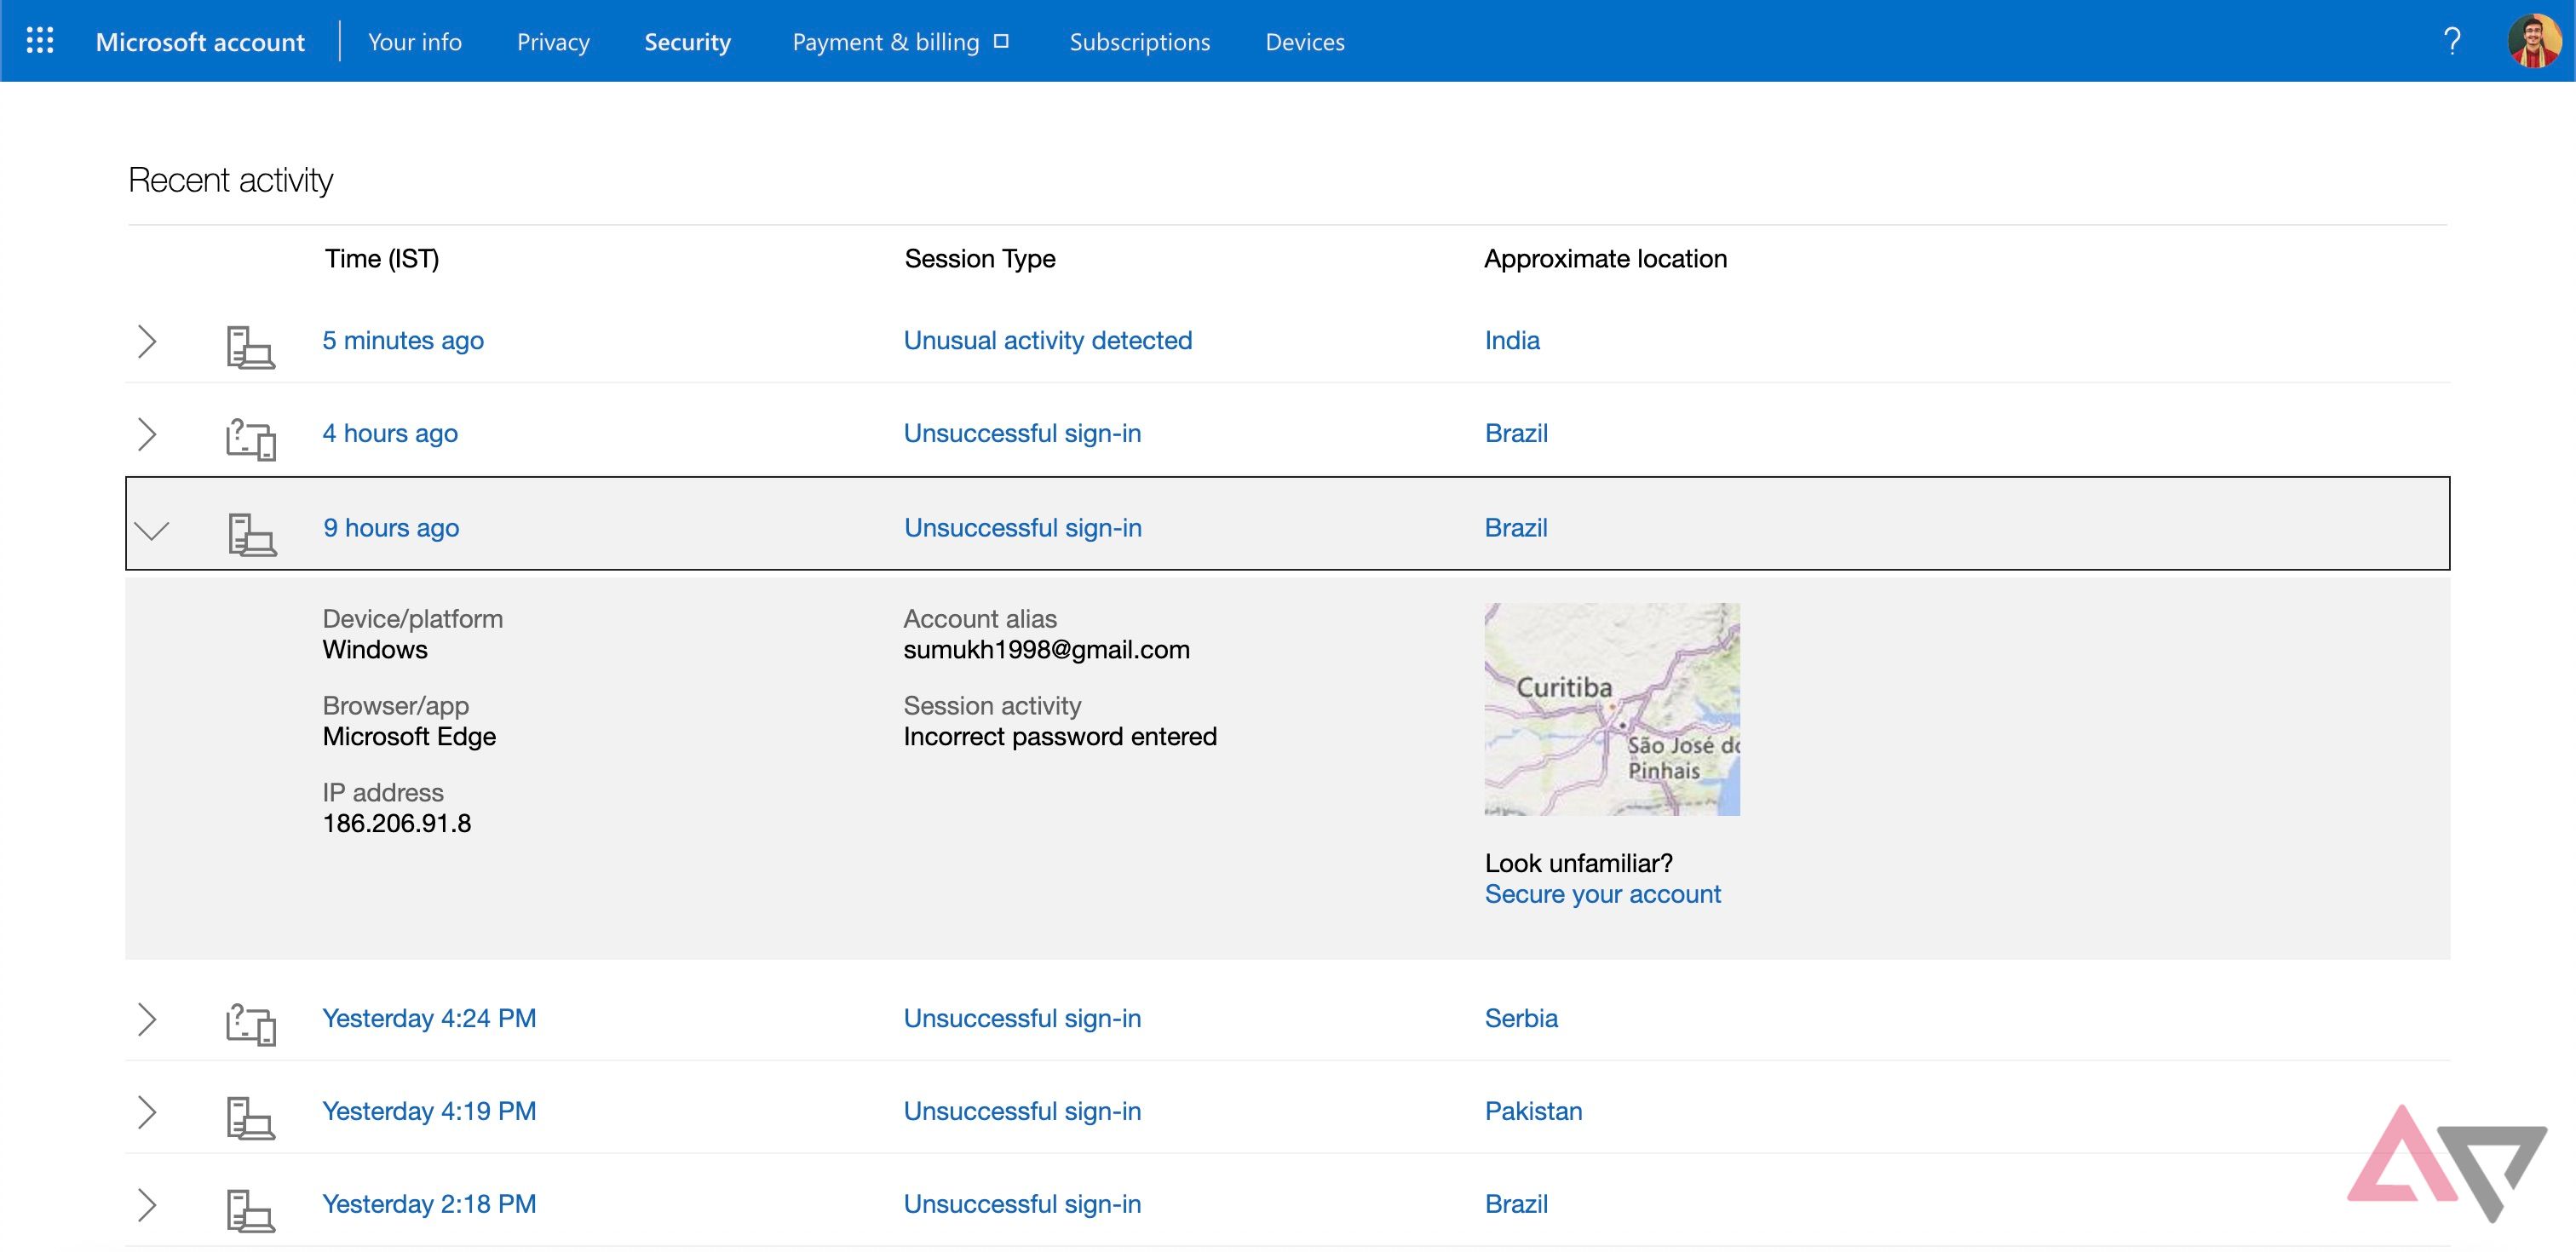Click the Incorrect password entered text

point(1060,737)
